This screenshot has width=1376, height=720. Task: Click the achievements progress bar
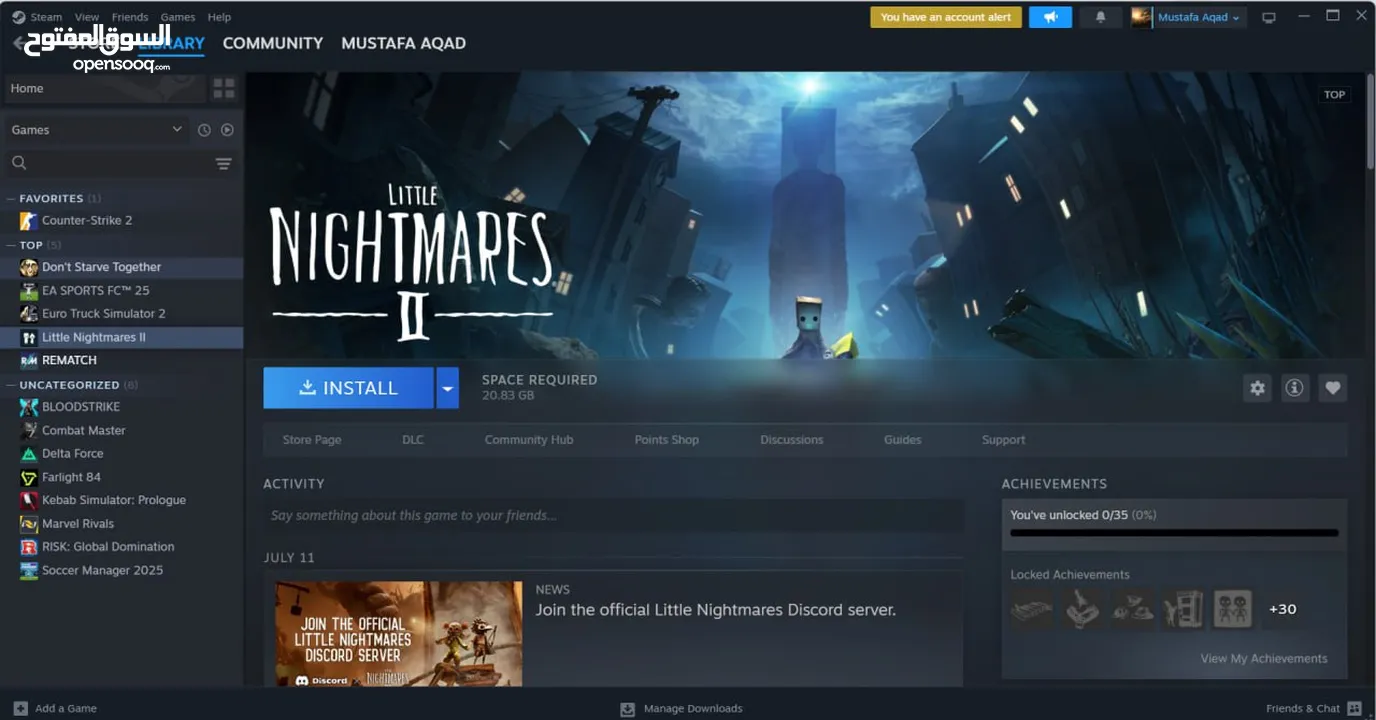coord(1174,533)
